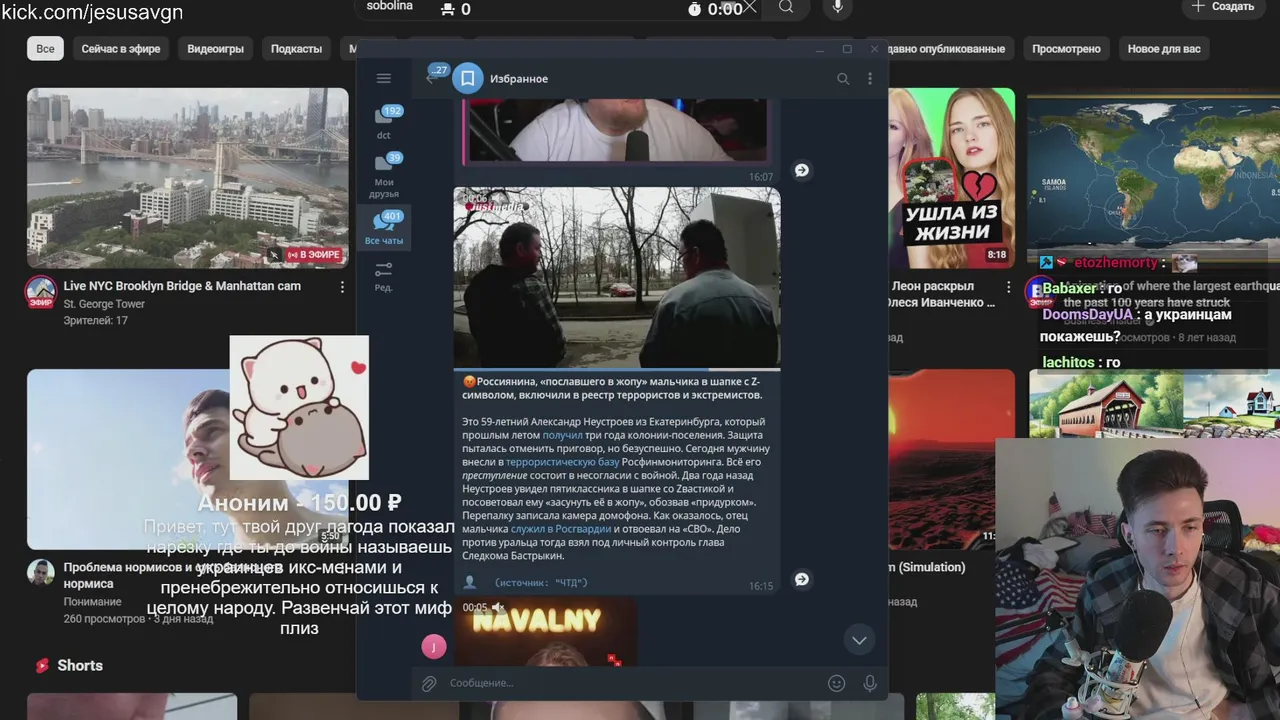The height and width of the screenshot is (720, 1280).
Task: Minimize the Telegram window
Action: click(x=820, y=49)
